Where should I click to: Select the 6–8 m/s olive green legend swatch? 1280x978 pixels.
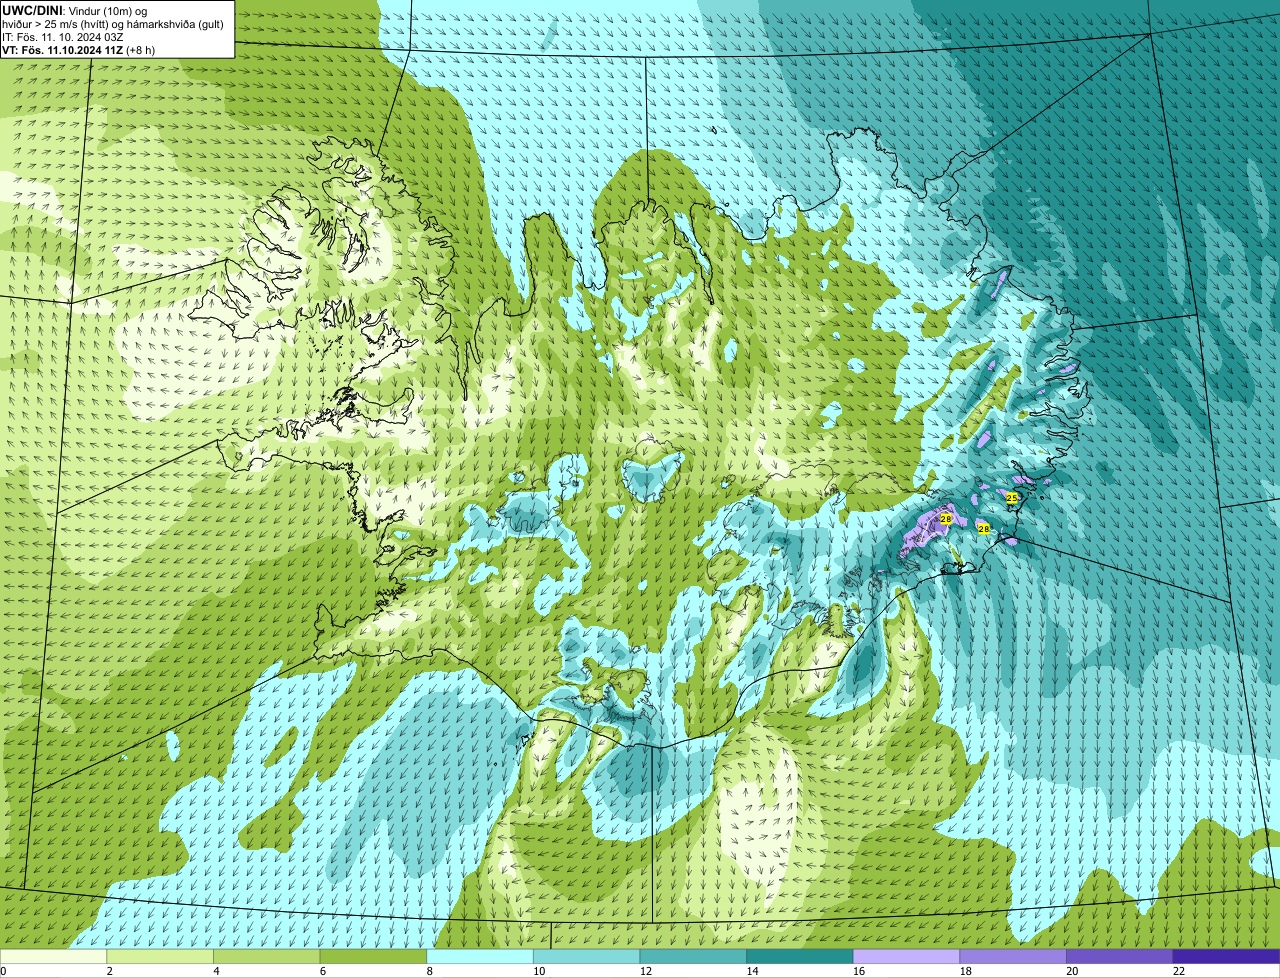373,956
